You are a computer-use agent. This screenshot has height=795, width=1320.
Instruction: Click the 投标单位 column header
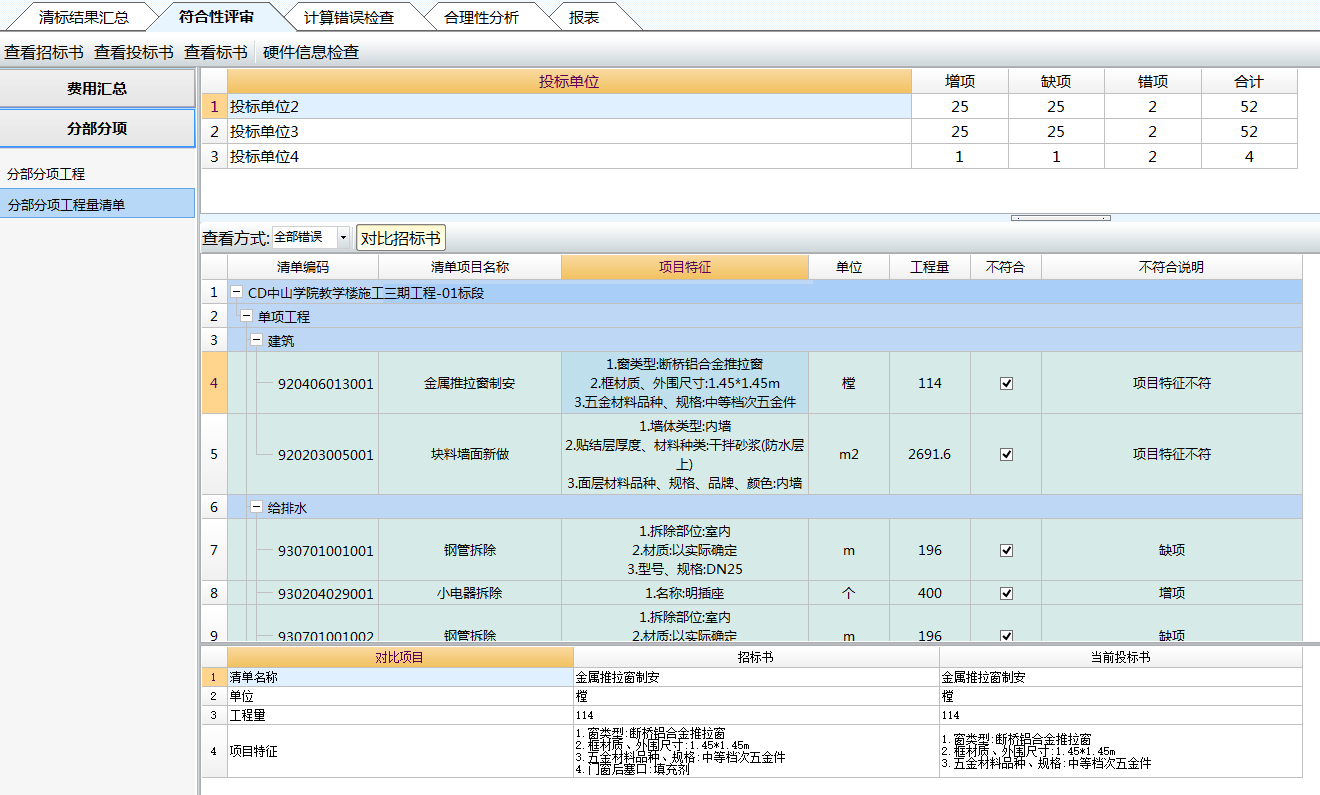[569, 82]
